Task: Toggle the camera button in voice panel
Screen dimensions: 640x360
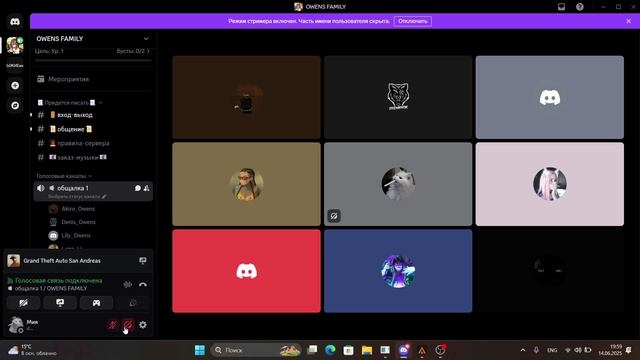Action: tap(23, 303)
